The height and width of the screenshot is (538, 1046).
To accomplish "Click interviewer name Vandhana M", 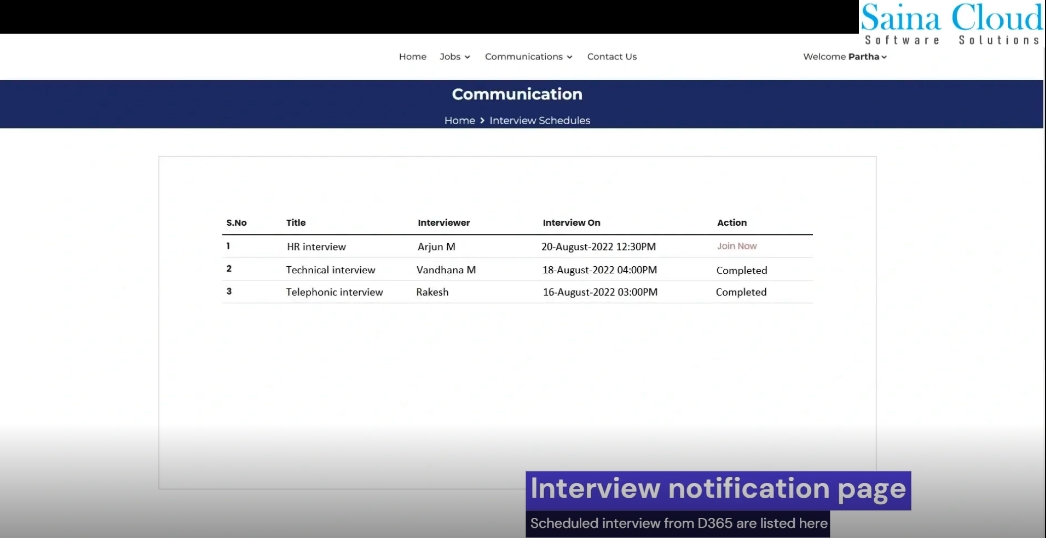I will [446, 270].
